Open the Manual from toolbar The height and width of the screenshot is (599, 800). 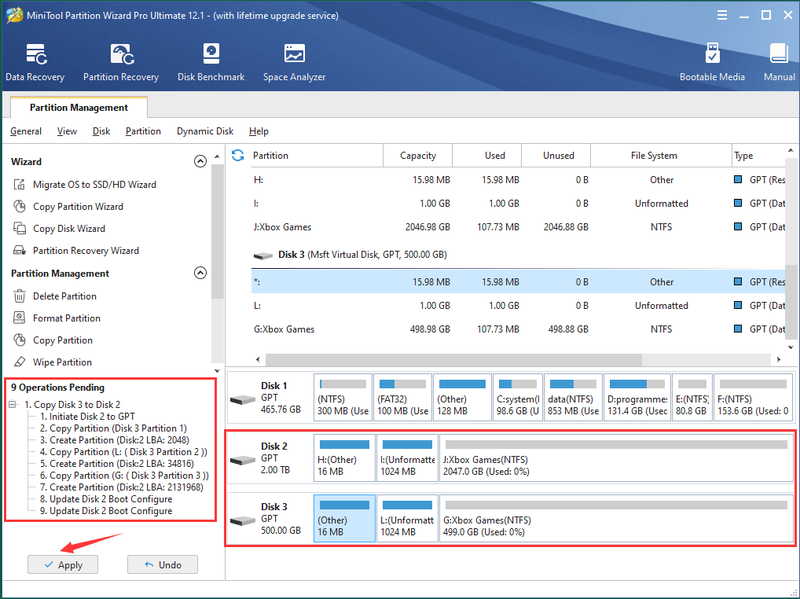(779, 63)
